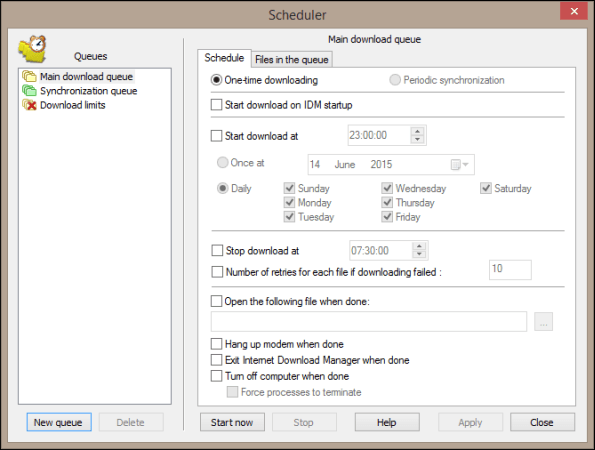Toggle the Friday checkbox
Viewport: 595px width, 450px height.
tap(387, 217)
